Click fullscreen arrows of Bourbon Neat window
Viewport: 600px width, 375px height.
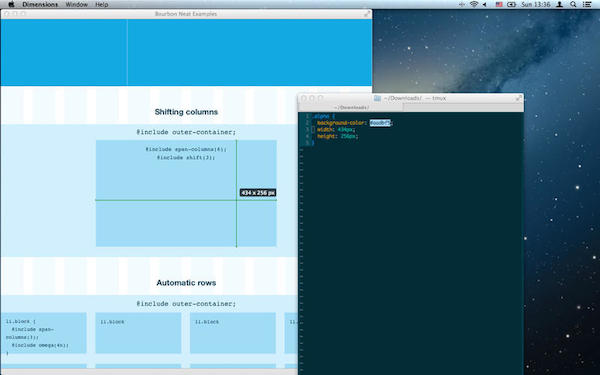pyautogui.click(x=367, y=14)
